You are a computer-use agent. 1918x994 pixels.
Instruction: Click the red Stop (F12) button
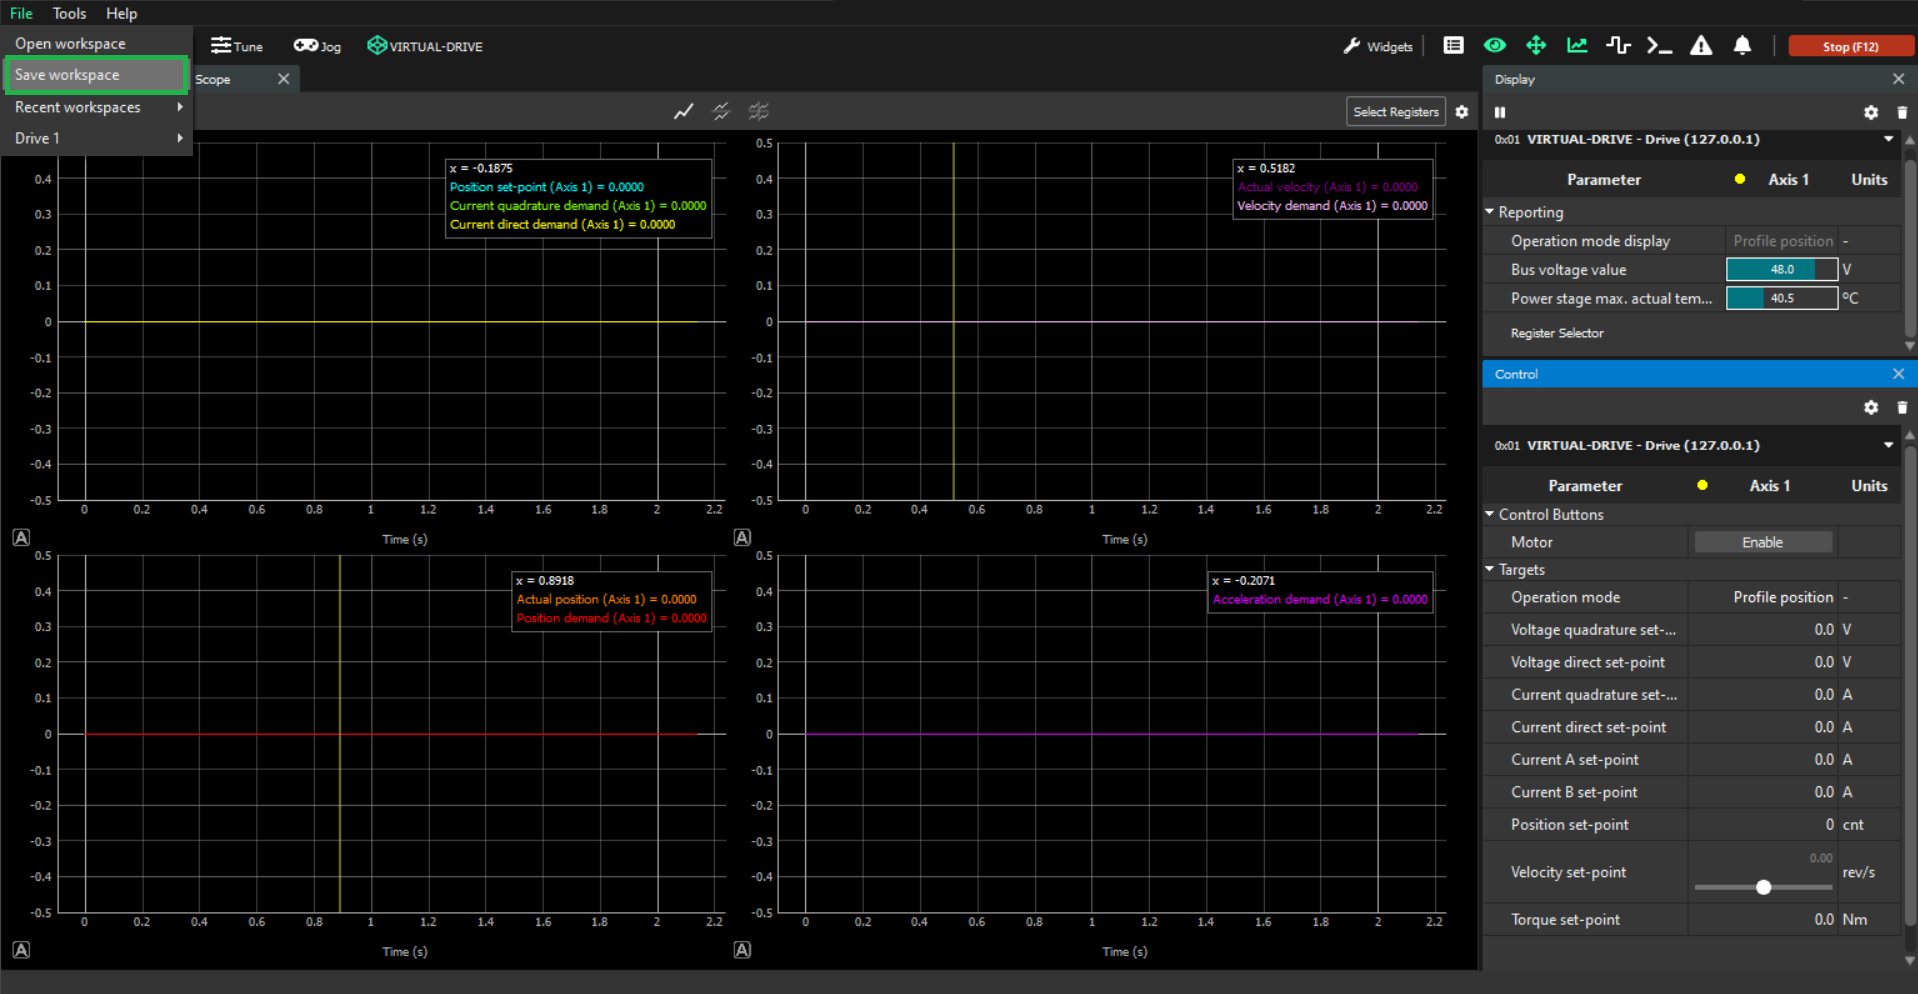click(1850, 46)
